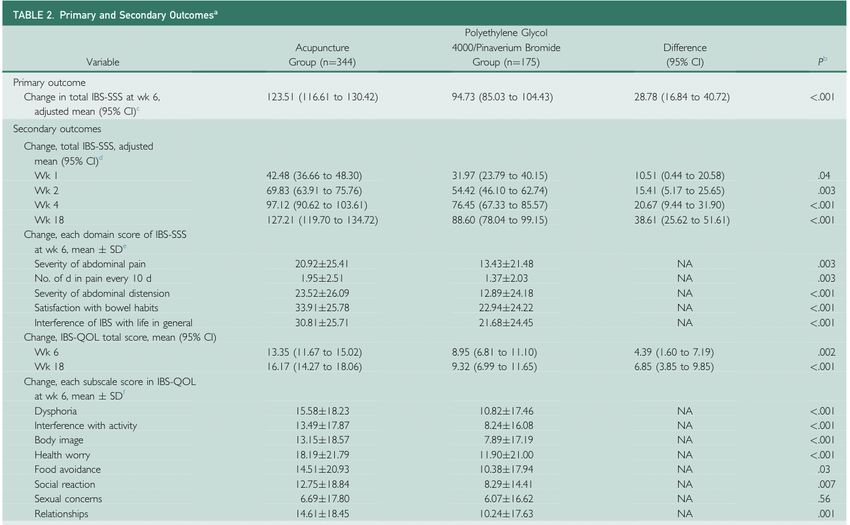Select the Health worry row label

point(62,454)
